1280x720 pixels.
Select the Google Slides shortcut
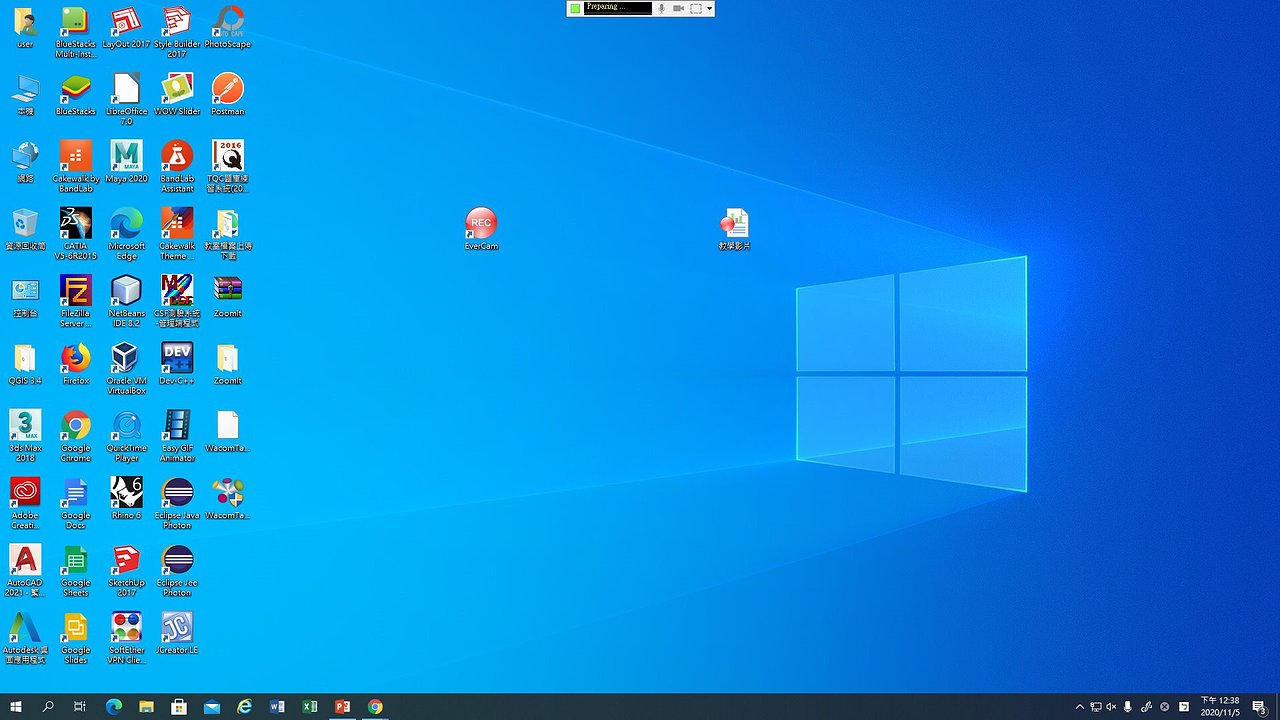coord(76,637)
